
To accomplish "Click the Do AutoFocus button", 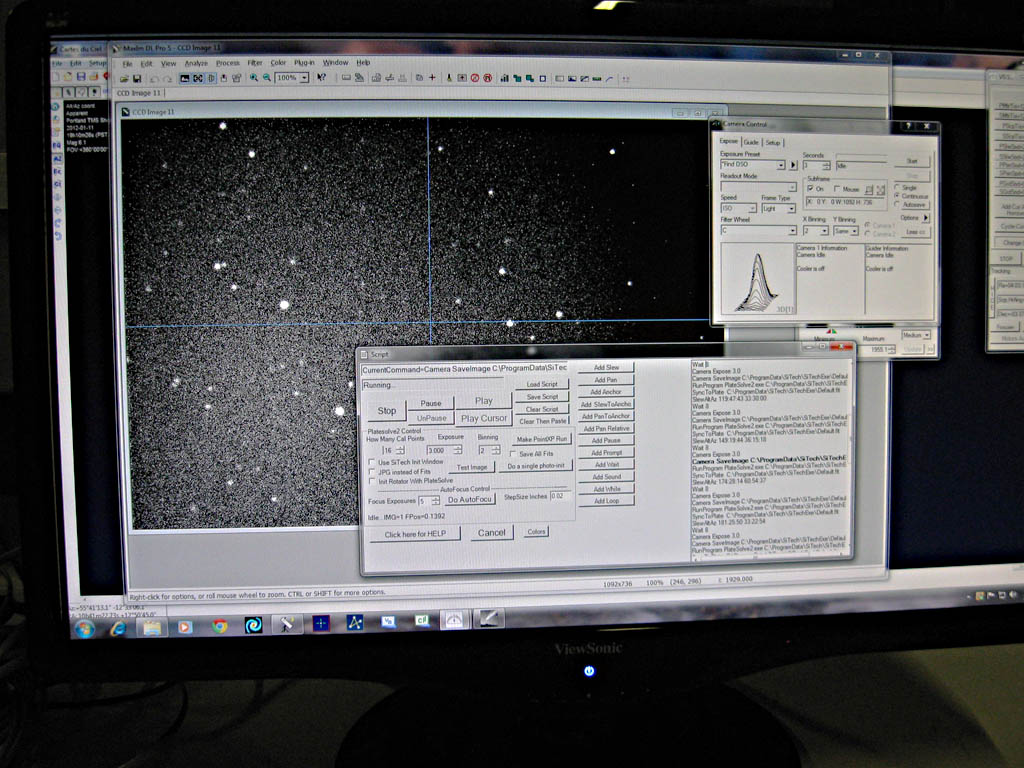I will [x=469, y=500].
